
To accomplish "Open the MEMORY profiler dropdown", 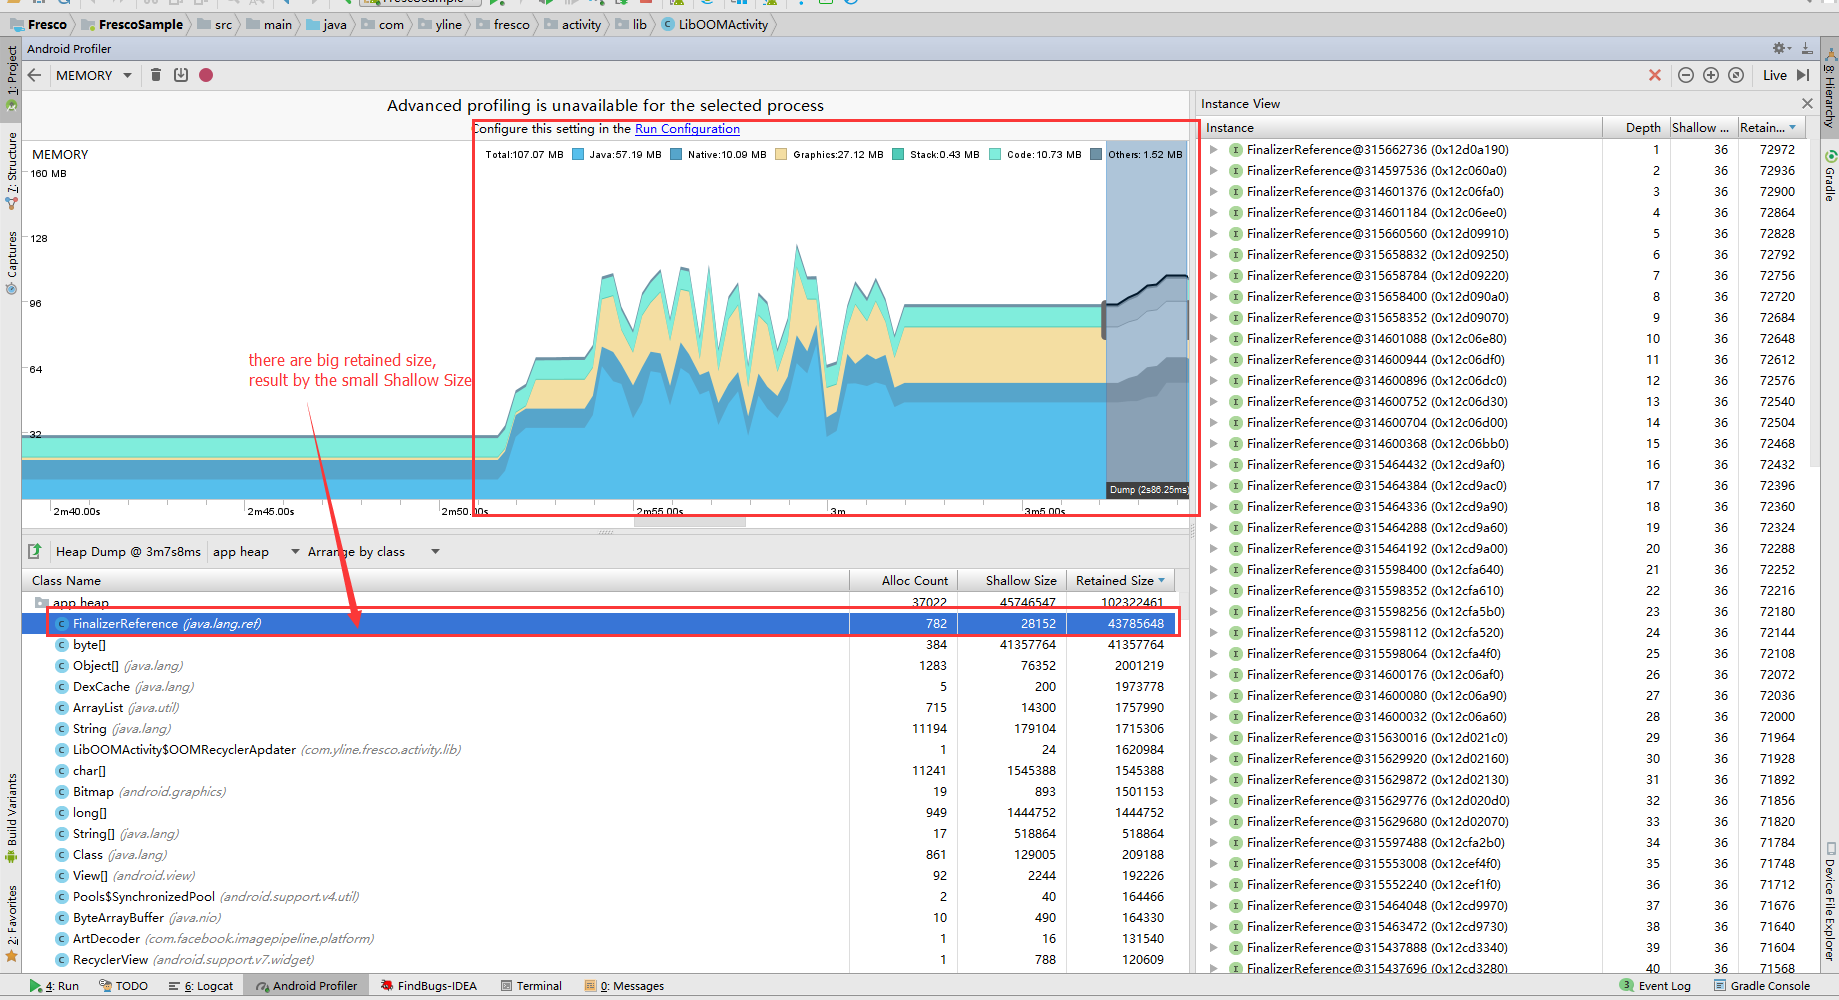I will [94, 75].
